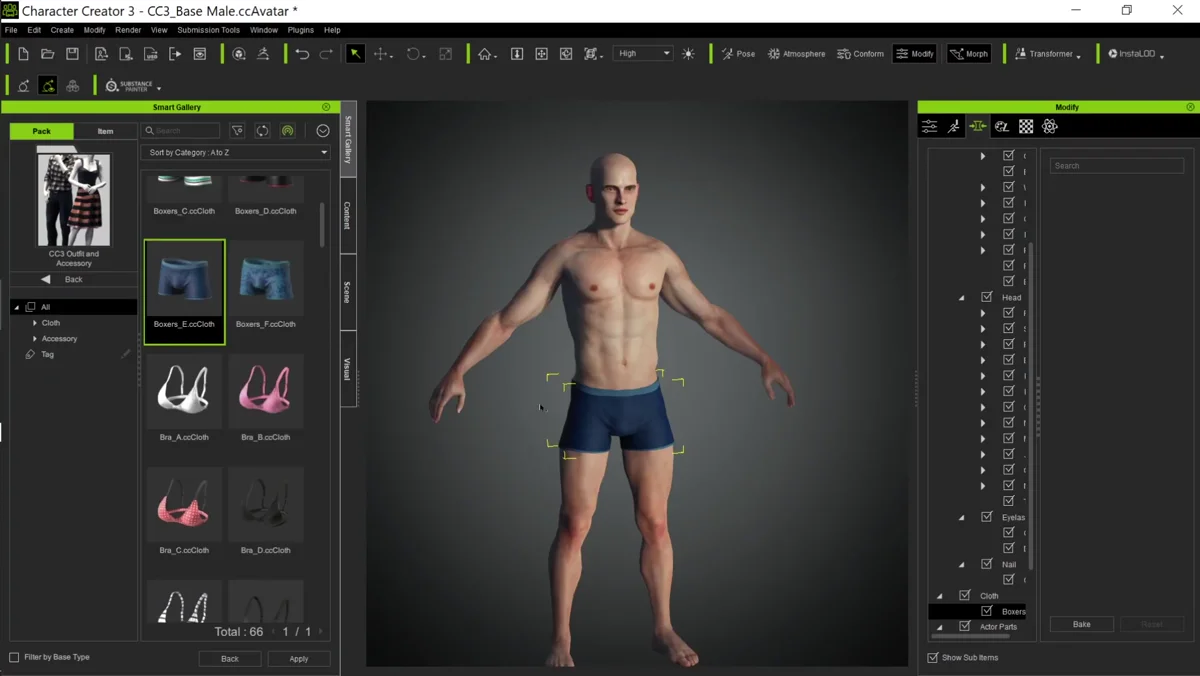The height and width of the screenshot is (676, 1200).
Task: Click the Pose toolbar button
Action: click(738, 54)
